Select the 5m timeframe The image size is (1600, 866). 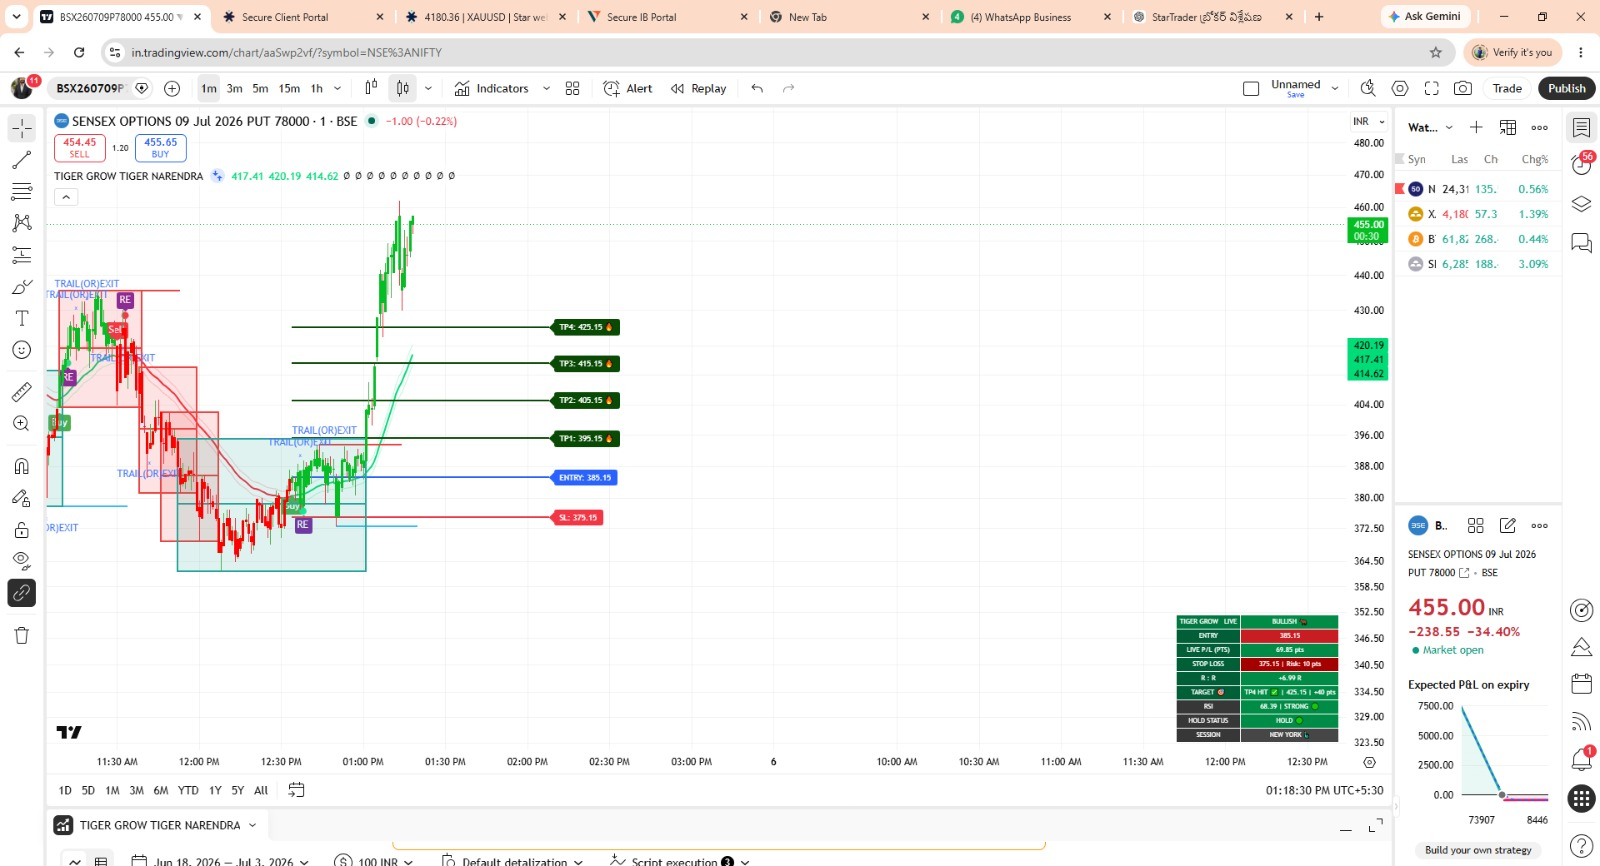pos(260,88)
